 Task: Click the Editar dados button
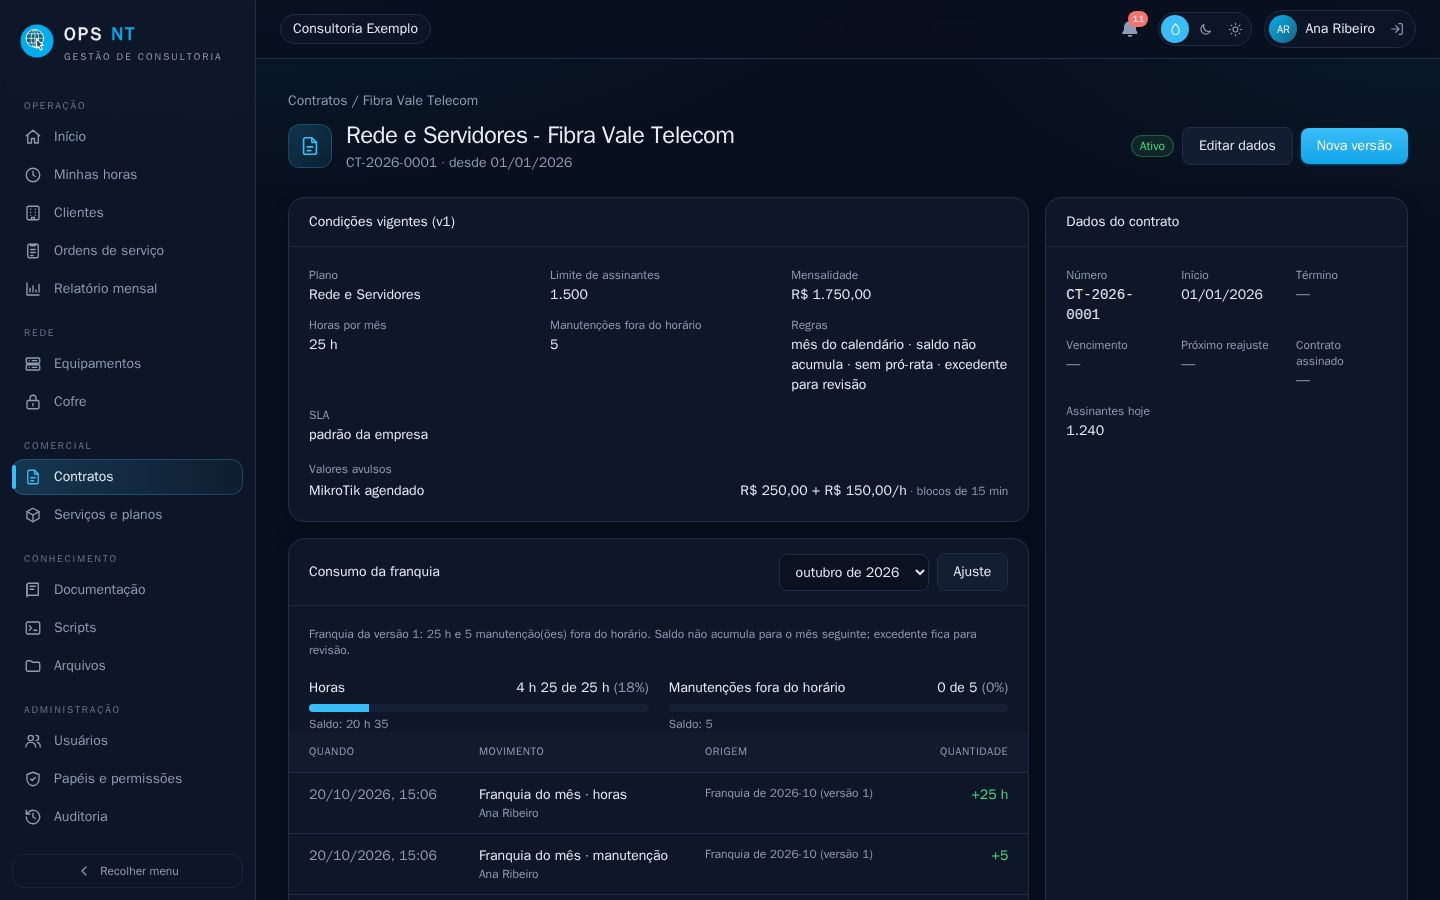[x=1237, y=146]
